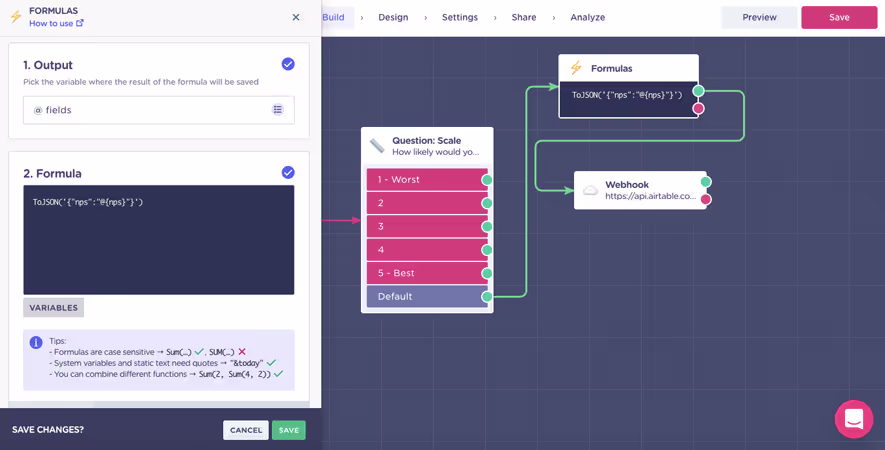
Task: Click the pink Save button in top bar
Action: coord(839,18)
